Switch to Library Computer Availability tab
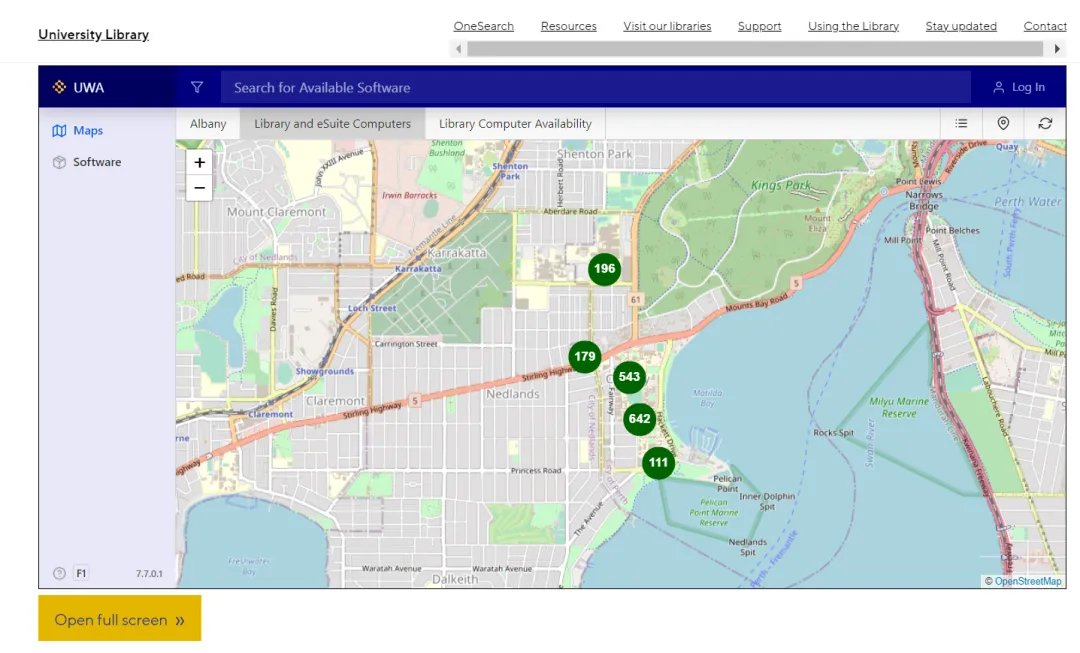This screenshot has width=1080, height=653. pyautogui.click(x=515, y=124)
